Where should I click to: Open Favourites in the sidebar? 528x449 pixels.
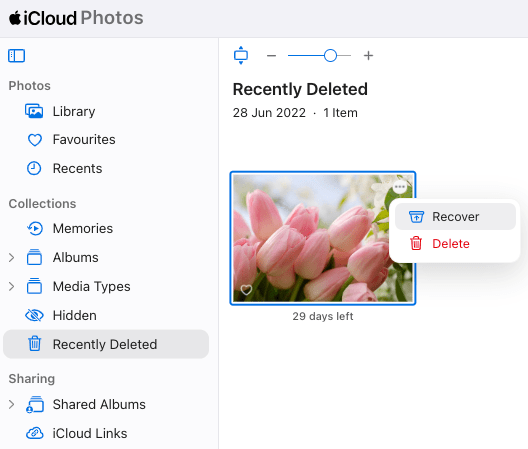106,140
